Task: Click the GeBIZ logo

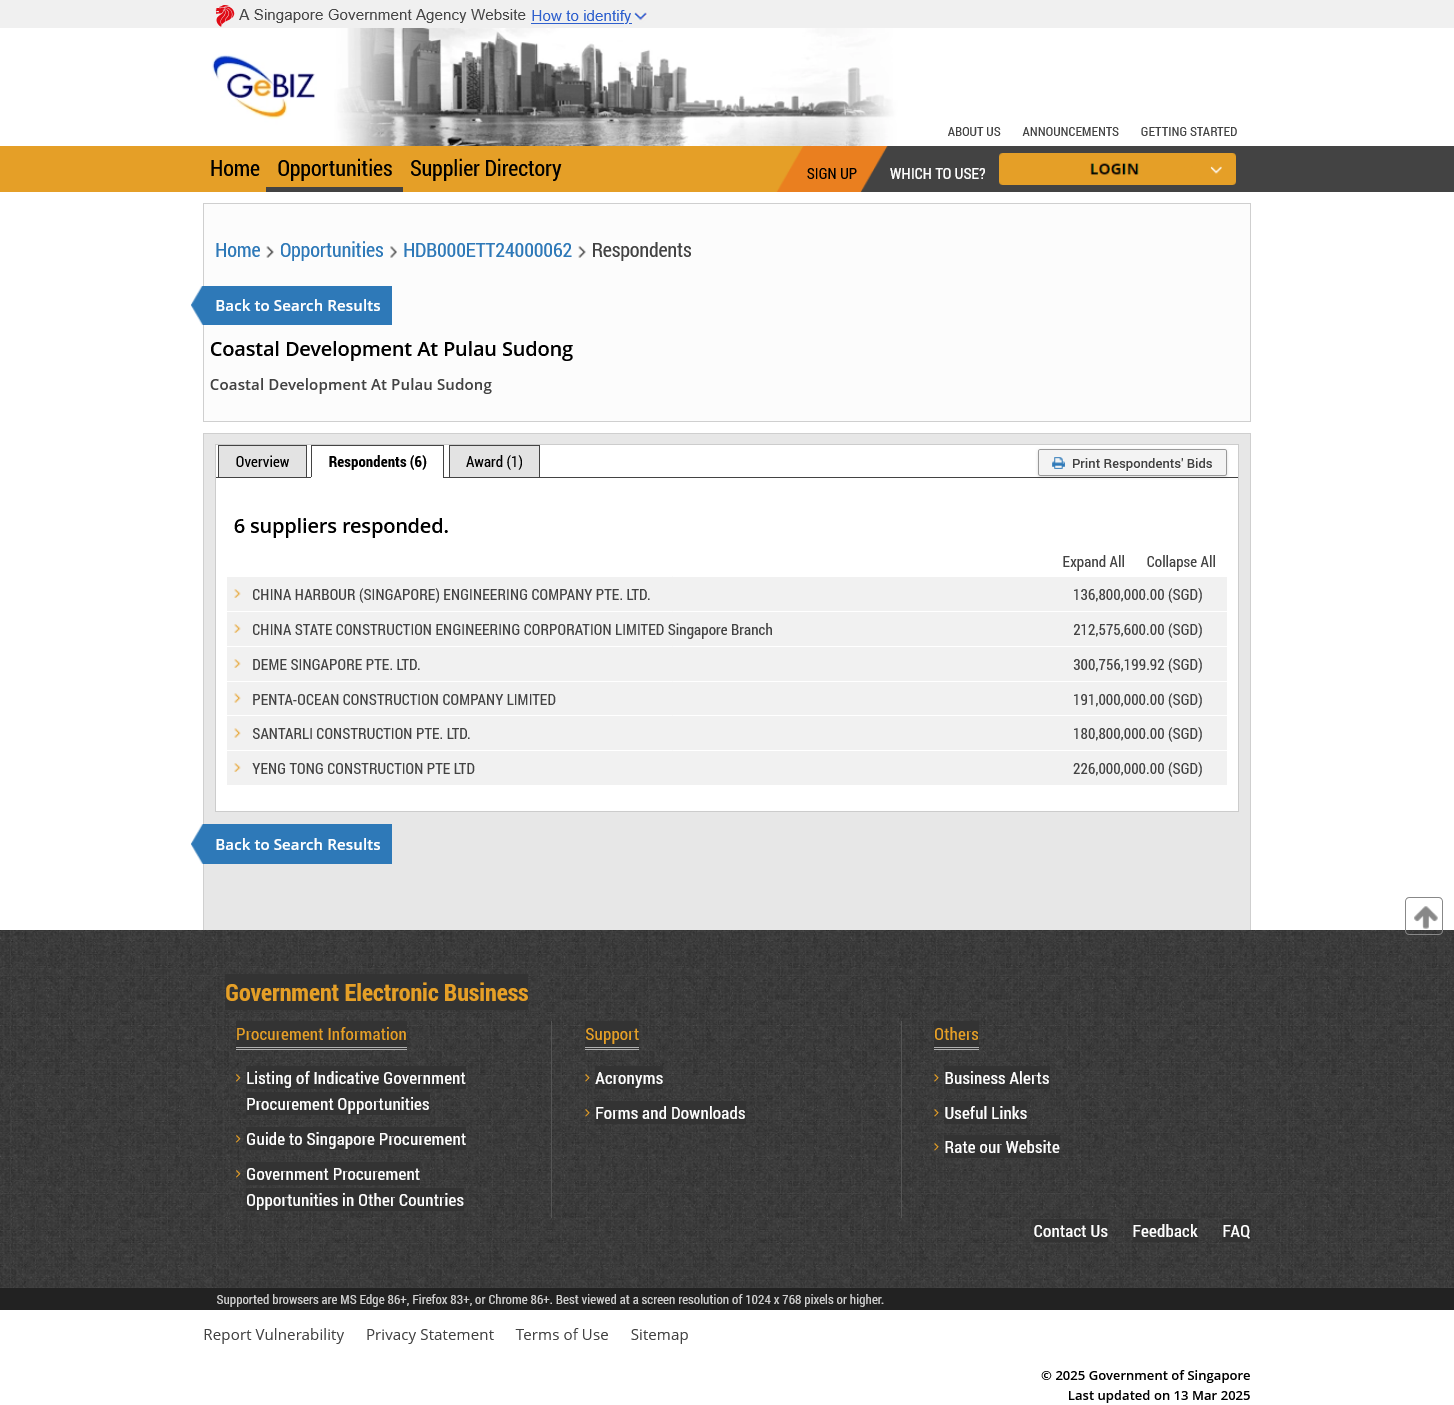Action: (264, 86)
